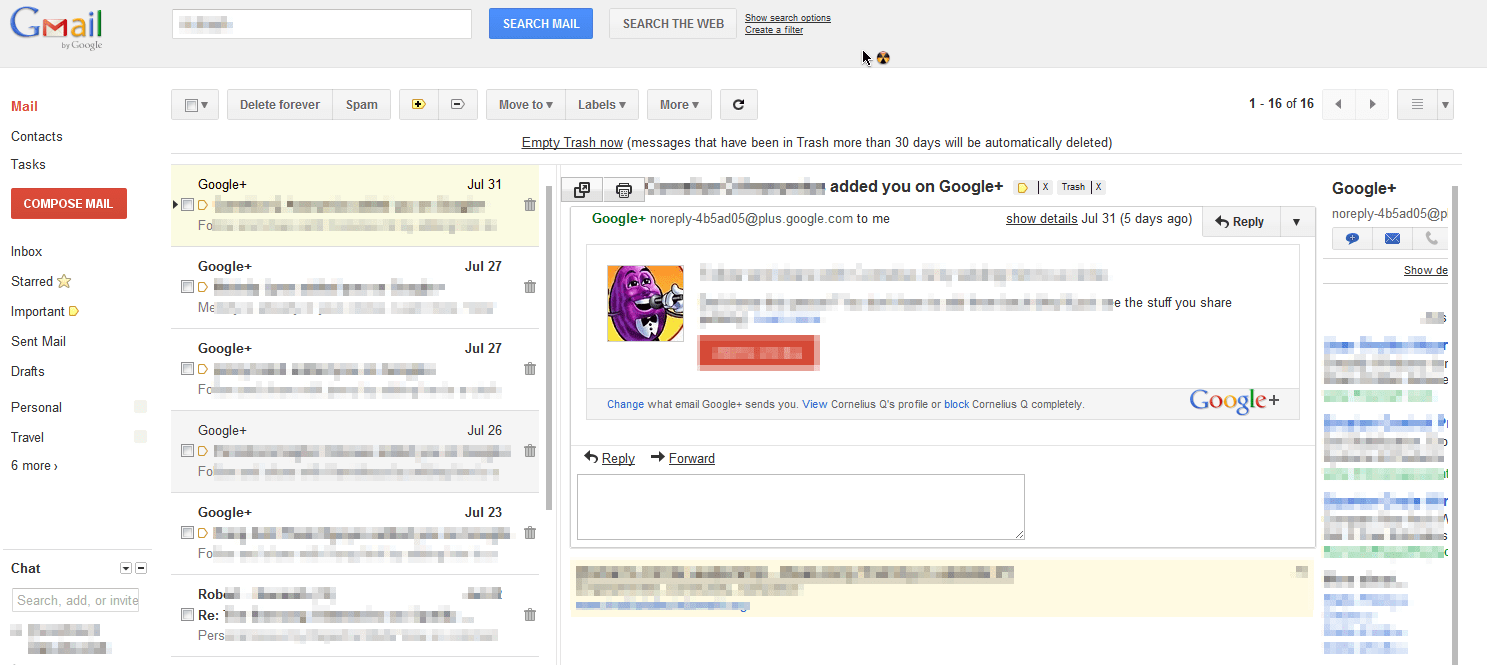Minimize the Chat panel with the minus button
The image size is (1487, 665).
[141, 568]
